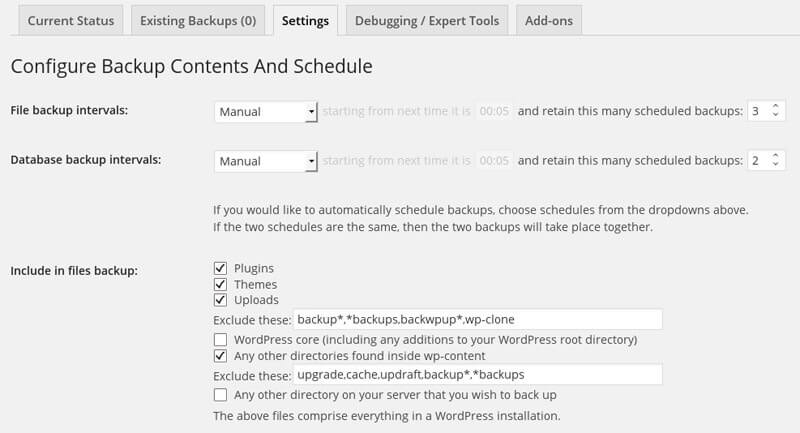Increase retained file backups with up arrow
The width and height of the screenshot is (800, 433).
pos(776,107)
